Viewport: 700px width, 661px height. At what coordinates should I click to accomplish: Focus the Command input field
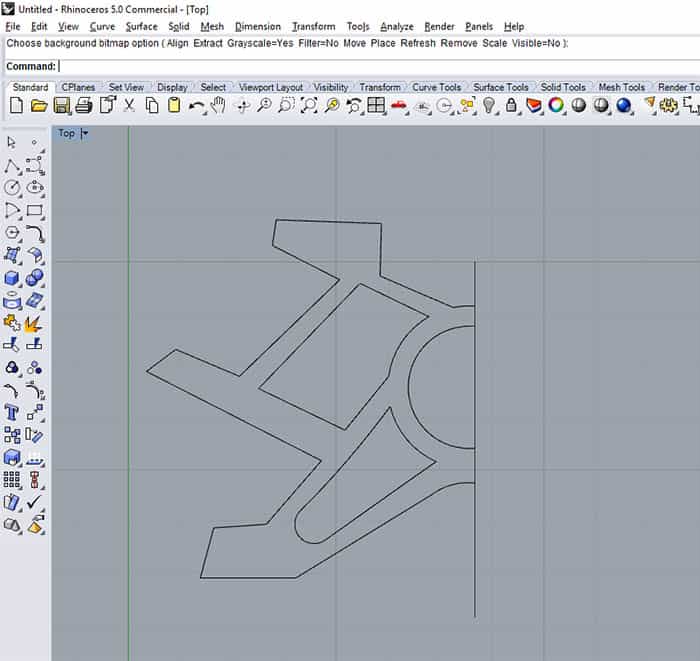tap(379, 67)
